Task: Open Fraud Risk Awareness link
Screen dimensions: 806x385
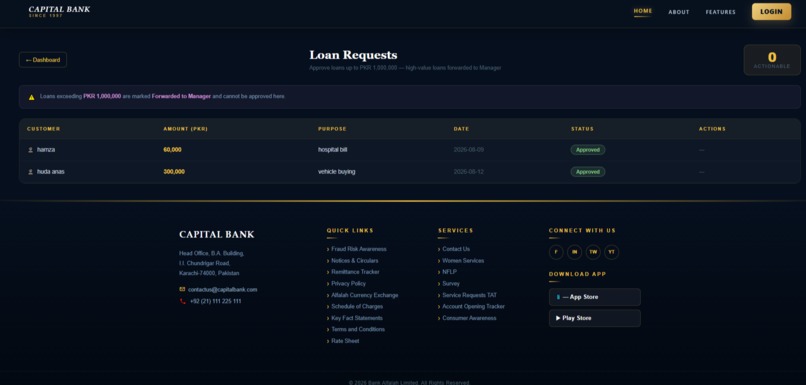Action: [358, 249]
